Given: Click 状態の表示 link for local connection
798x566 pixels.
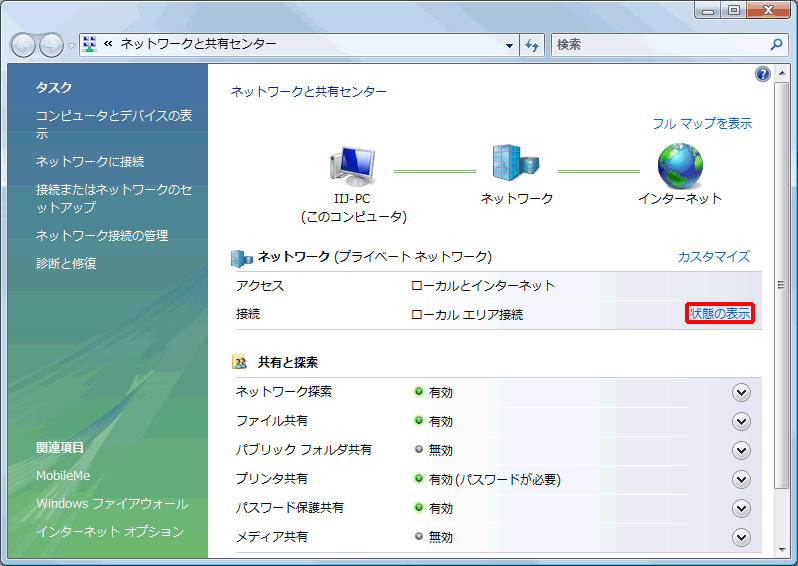Looking at the screenshot, I should coord(720,314).
